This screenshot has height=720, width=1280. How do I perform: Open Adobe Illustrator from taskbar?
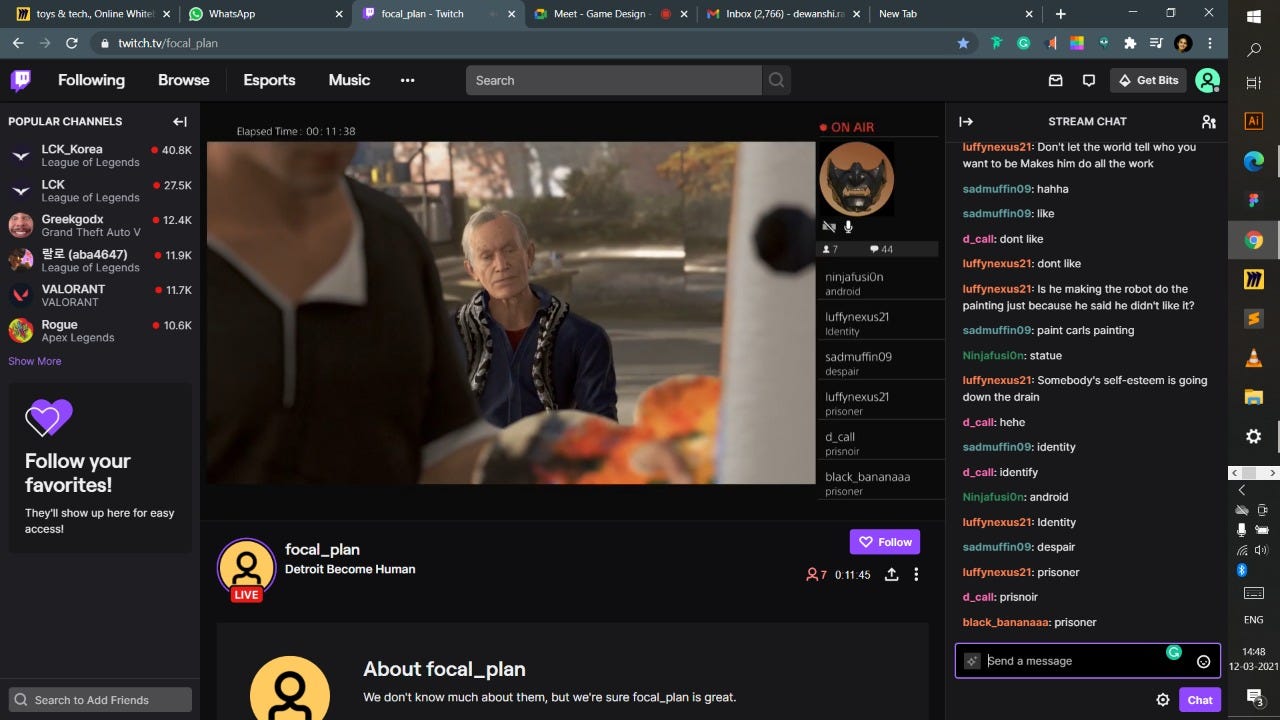coord(1254,120)
